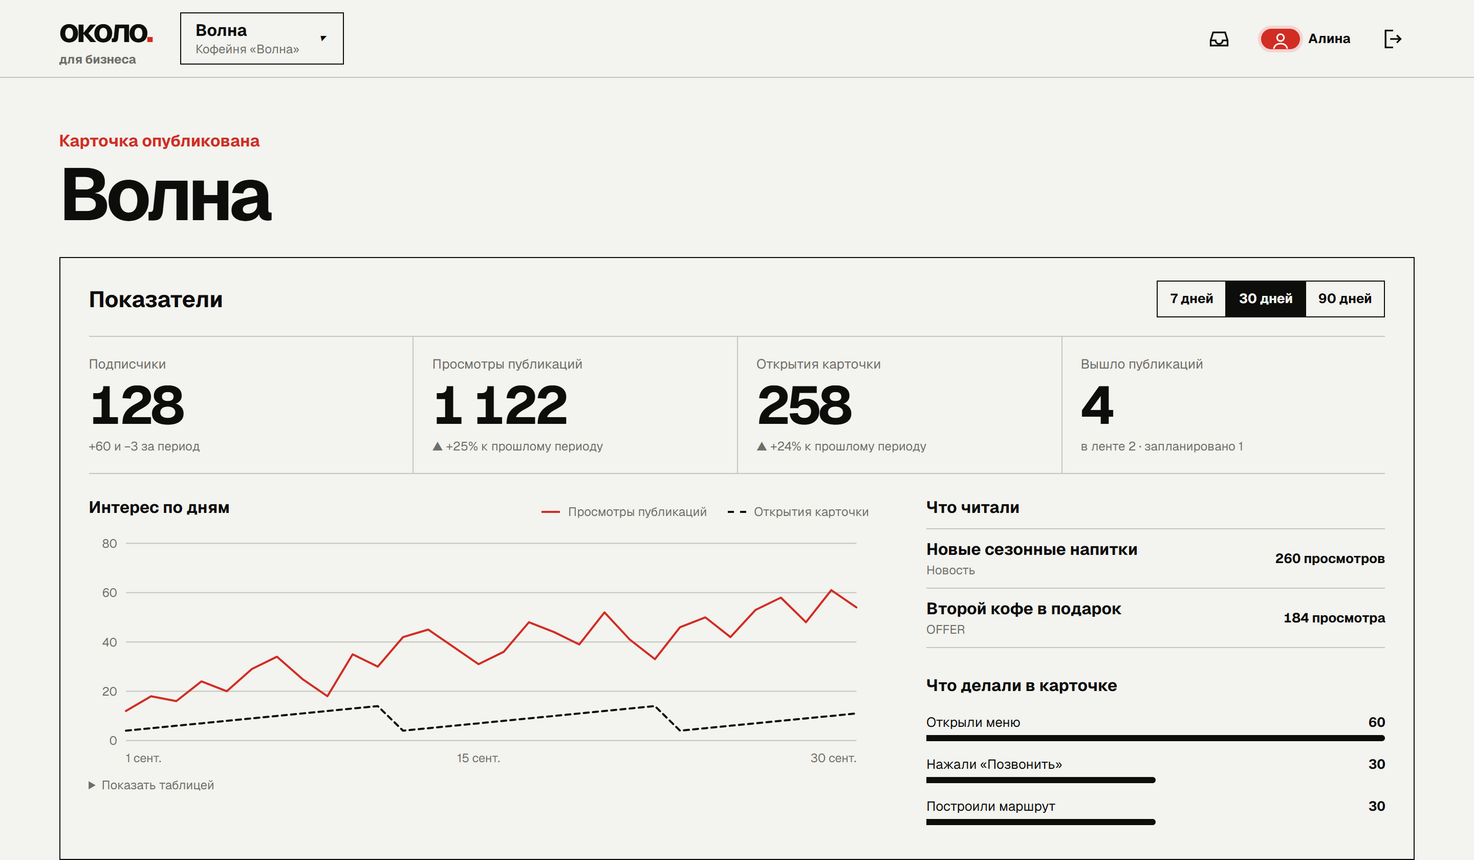The height and width of the screenshot is (860, 1474).
Task: Click the Нажали «Позвонить» progress bar
Action: [x=1041, y=780]
